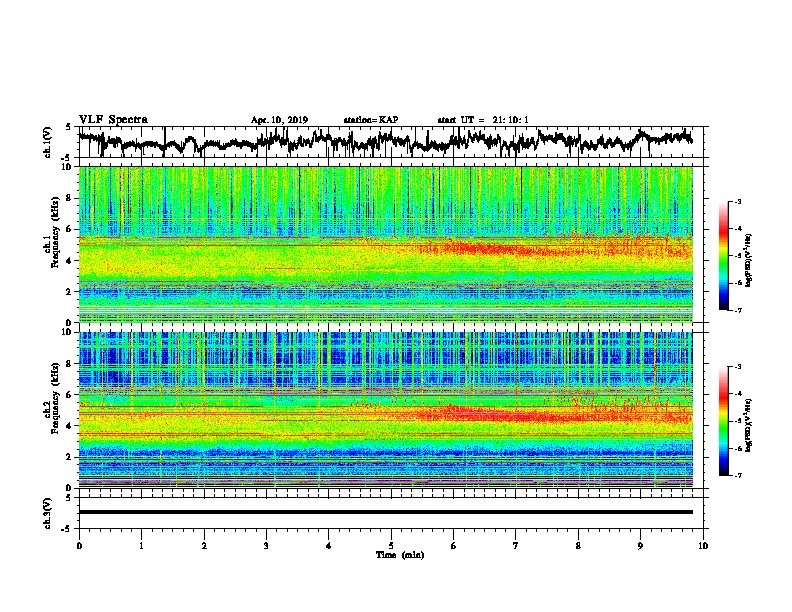792x612 pixels.
Task: Click the "5" voltage tick of ch.1(V) panel
Action: coord(68,127)
